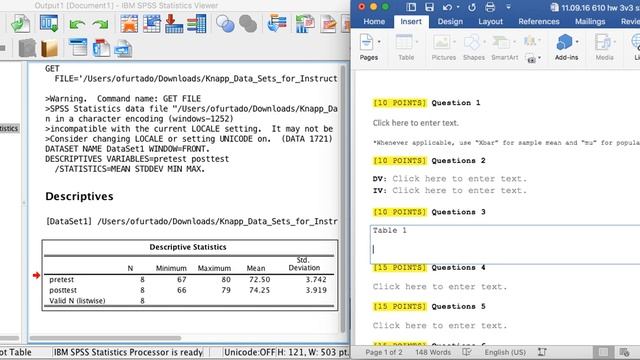Click the Insert heading icon in SPSS toolbar
The image size is (640, 360).
(x=78, y=47)
